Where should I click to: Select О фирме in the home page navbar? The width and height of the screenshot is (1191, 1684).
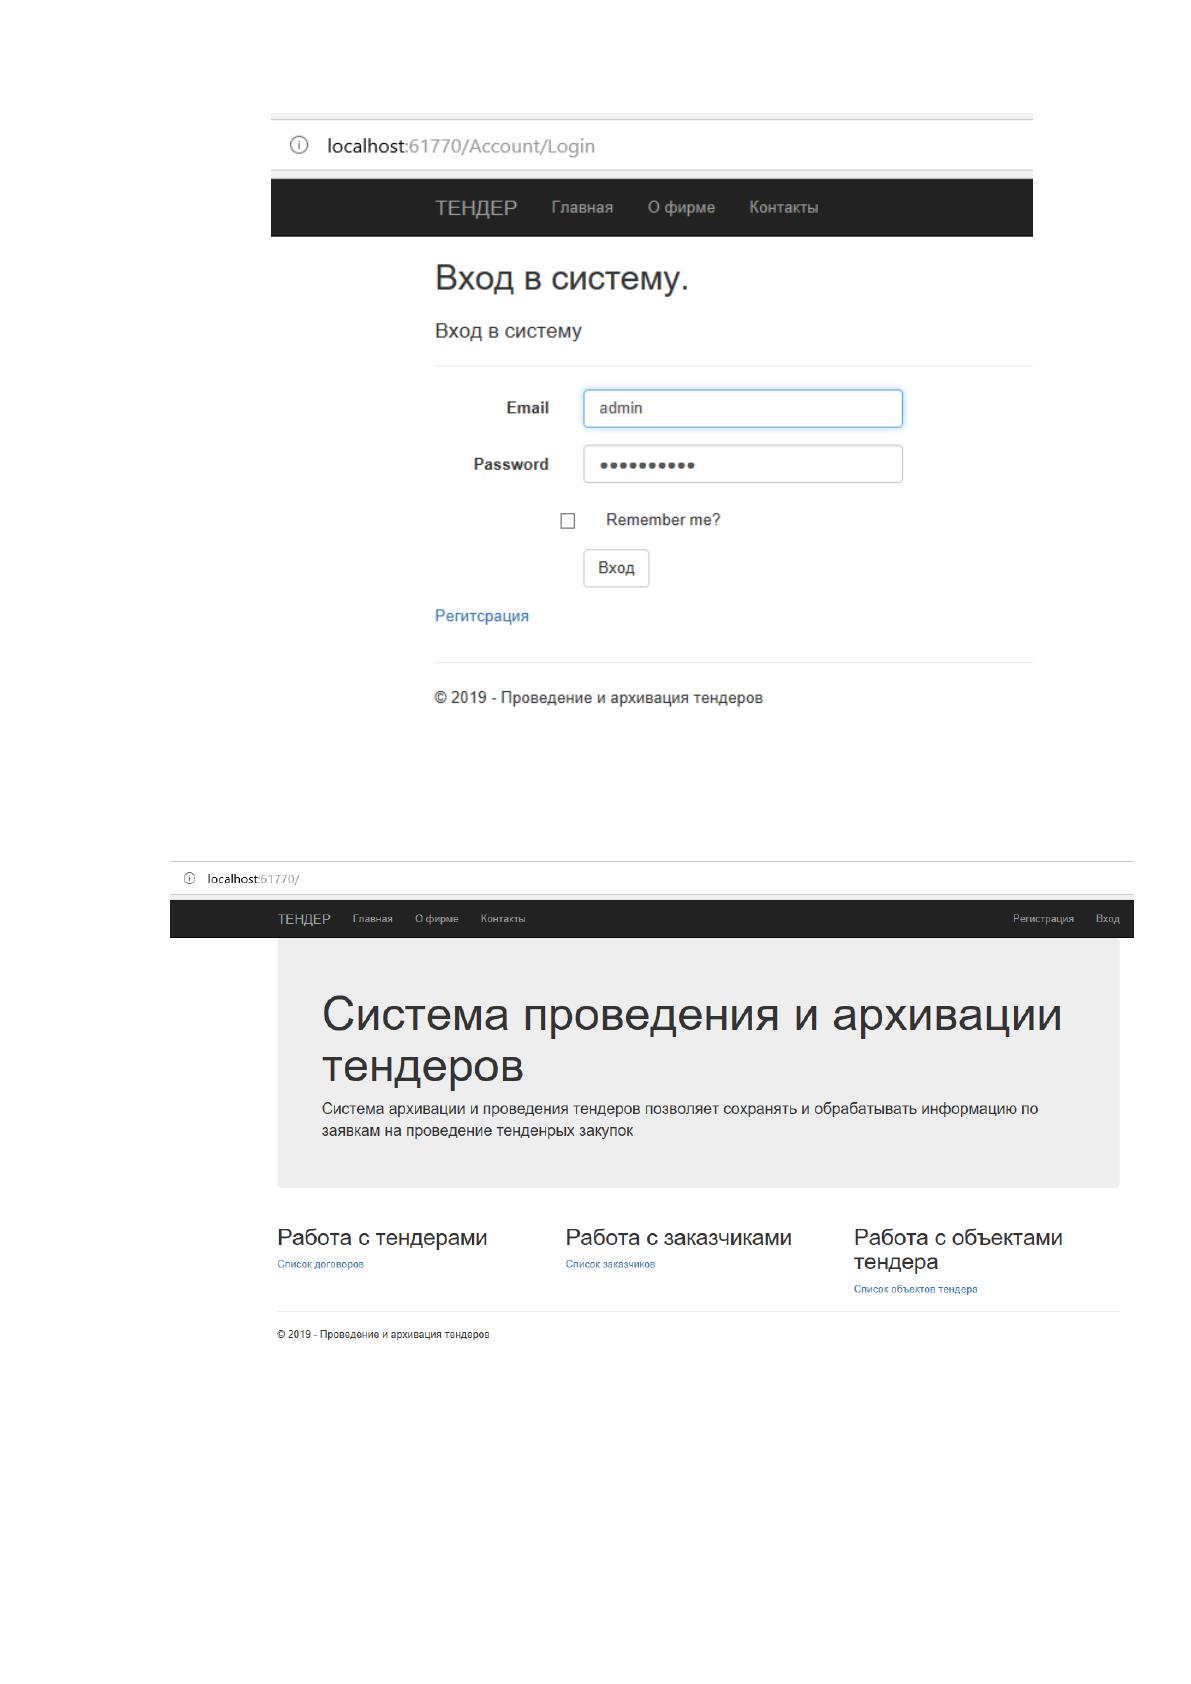pyautogui.click(x=437, y=919)
